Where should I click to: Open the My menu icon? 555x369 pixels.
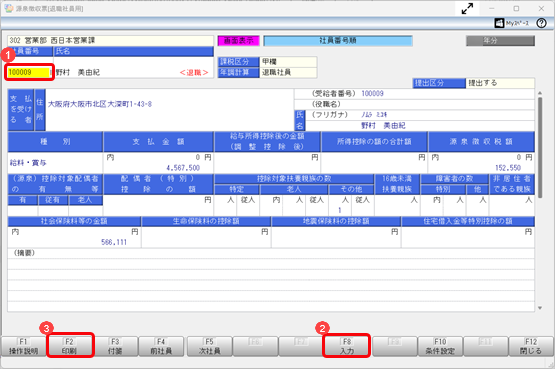tap(512, 23)
